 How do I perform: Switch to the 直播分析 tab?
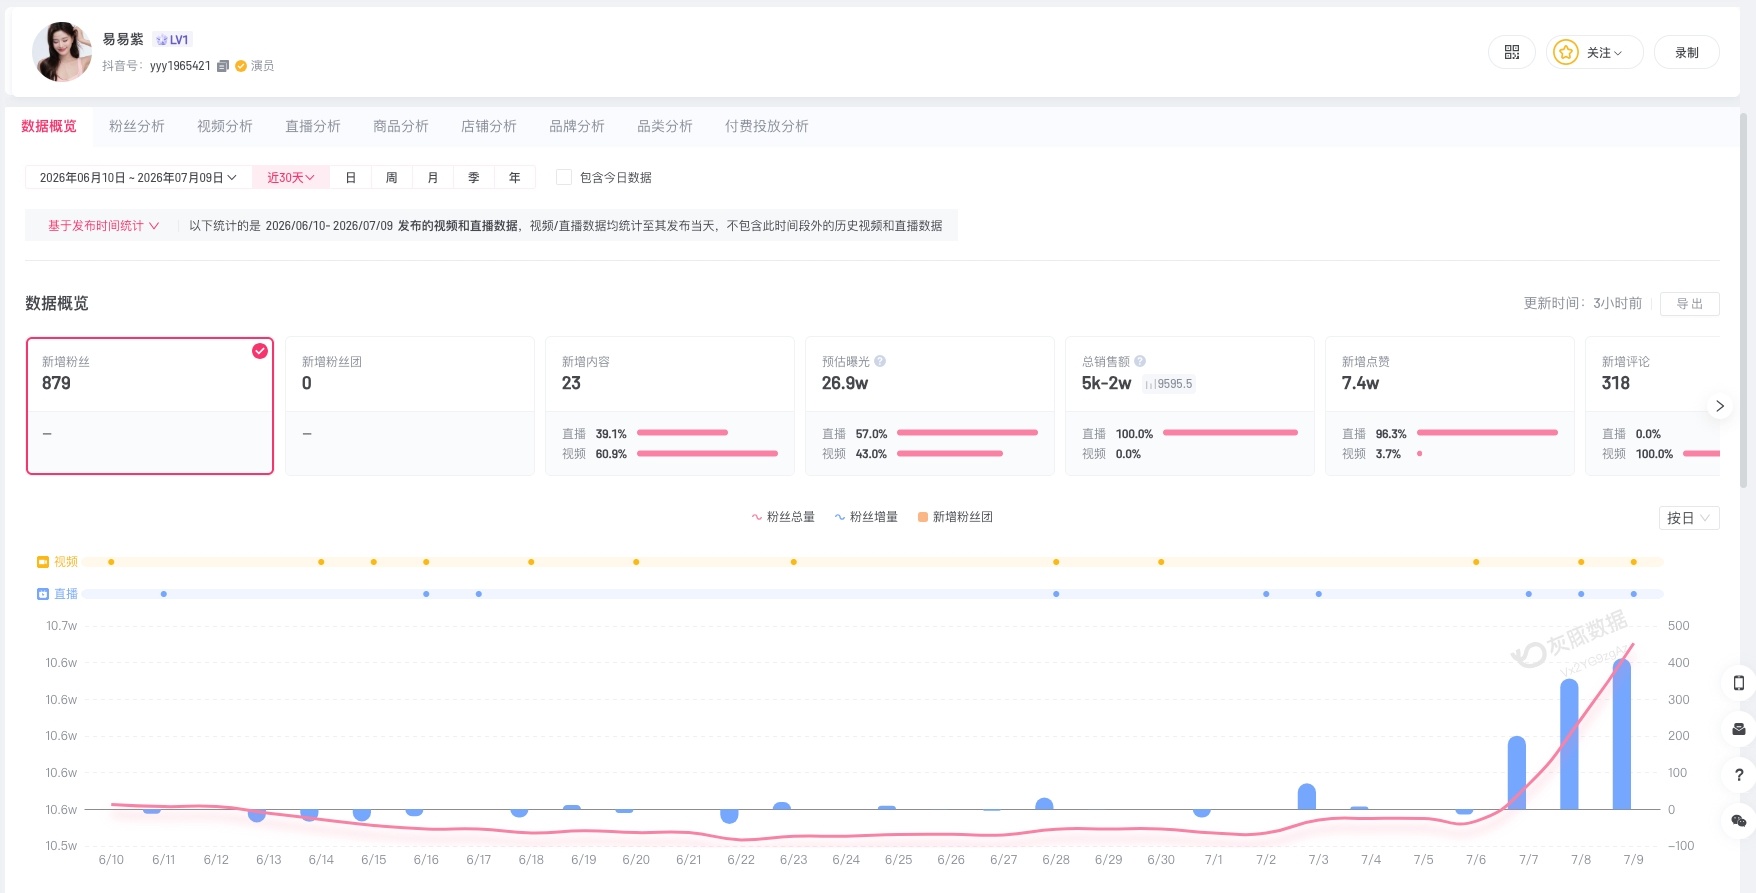[313, 126]
